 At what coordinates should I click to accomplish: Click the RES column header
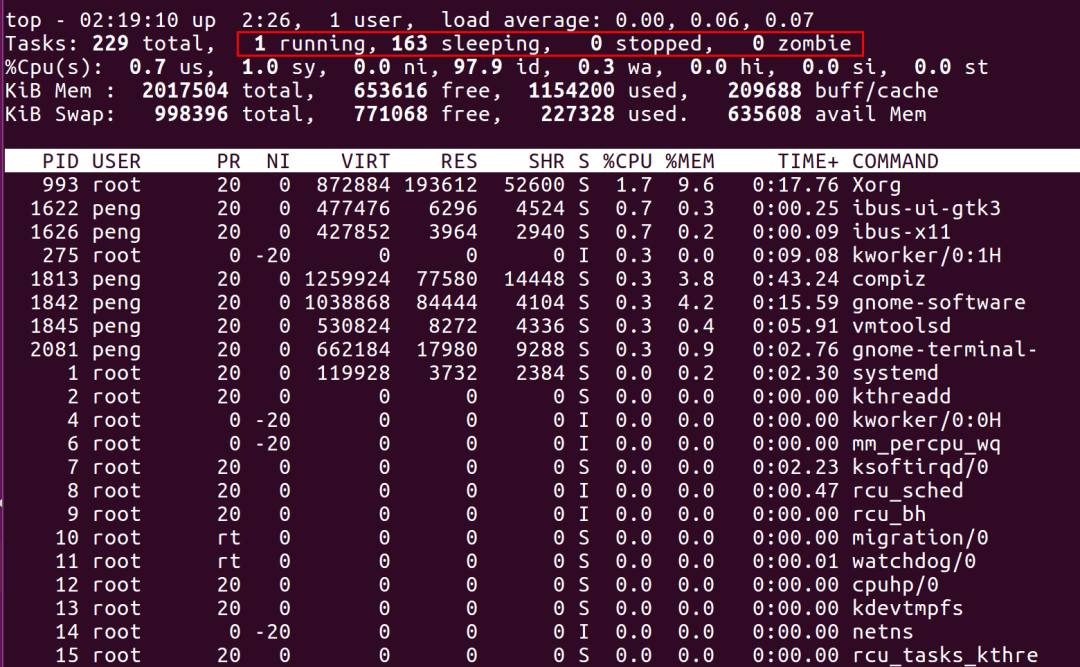(x=459, y=161)
